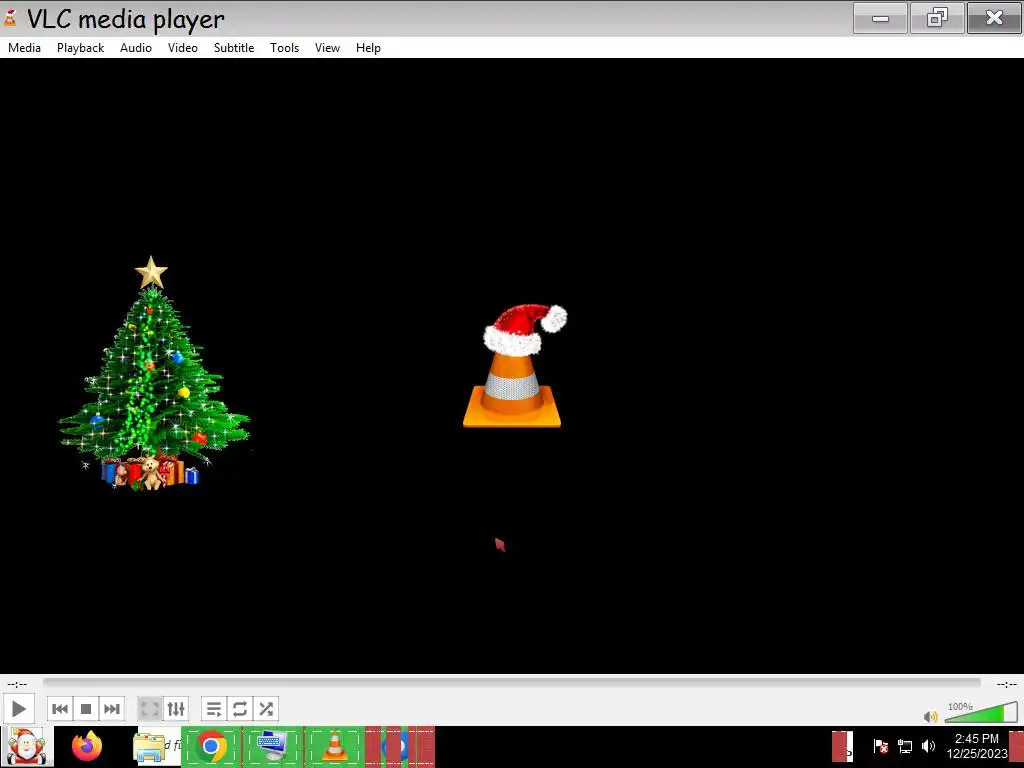Switch to Google Chrome on taskbar
This screenshot has width=1024, height=768.
tap(211, 746)
